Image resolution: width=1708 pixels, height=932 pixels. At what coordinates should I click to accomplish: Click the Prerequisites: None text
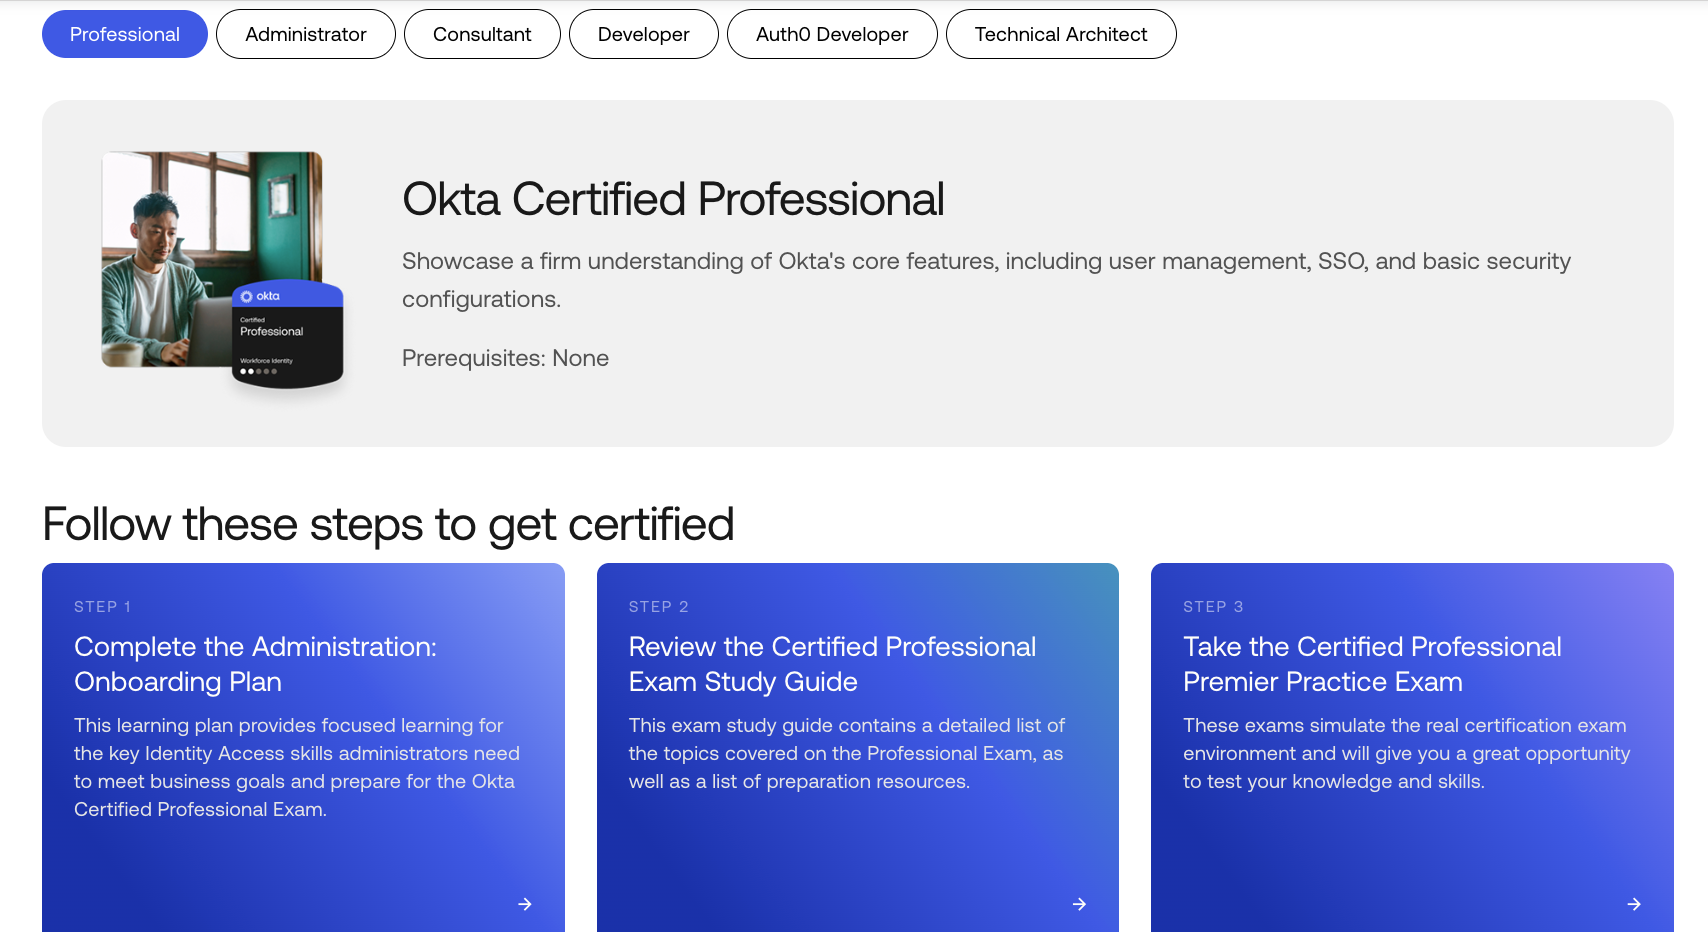[x=505, y=358]
